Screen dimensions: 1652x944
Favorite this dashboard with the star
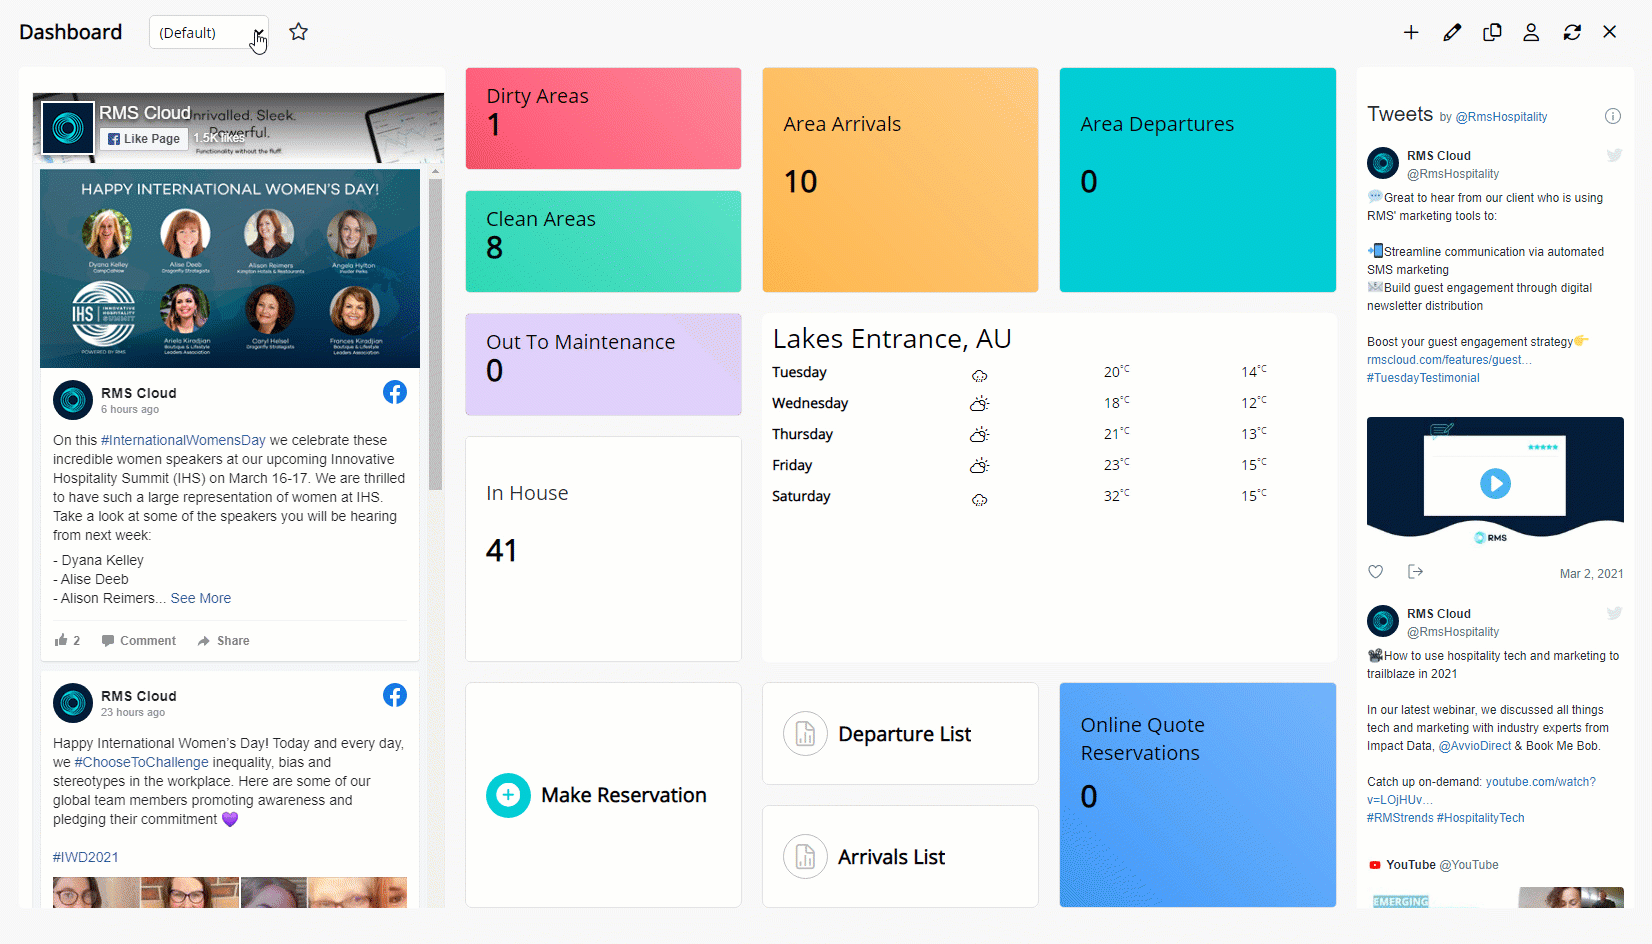coord(298,31)
